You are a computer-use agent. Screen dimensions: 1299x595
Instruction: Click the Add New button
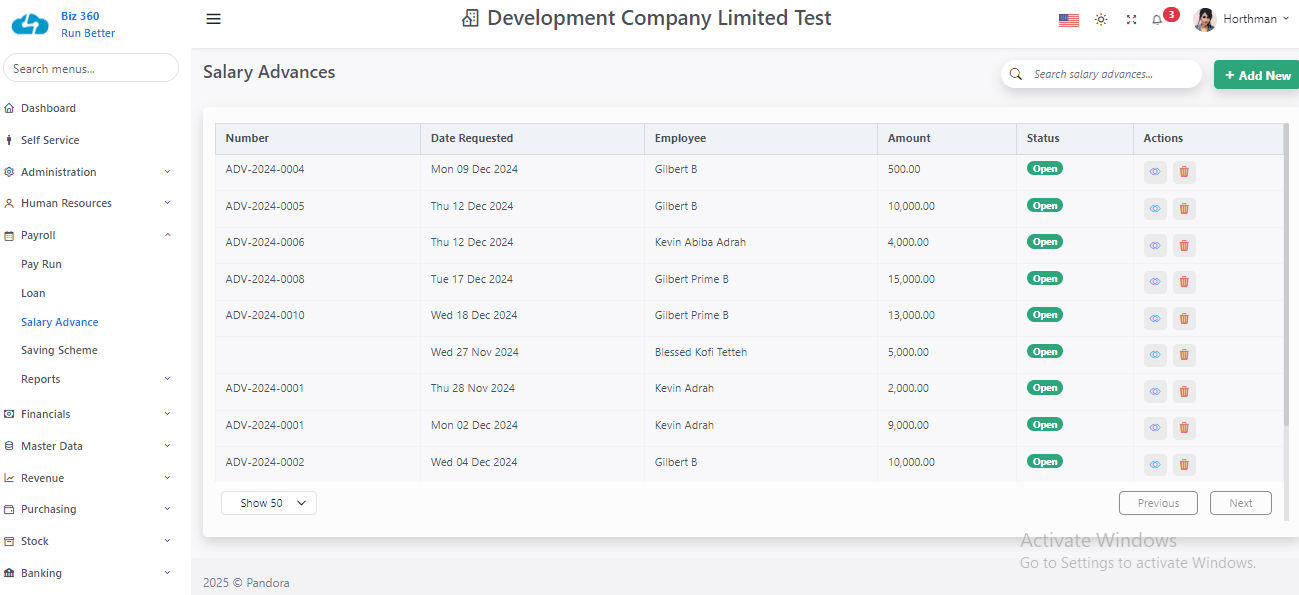point(1256,75)
